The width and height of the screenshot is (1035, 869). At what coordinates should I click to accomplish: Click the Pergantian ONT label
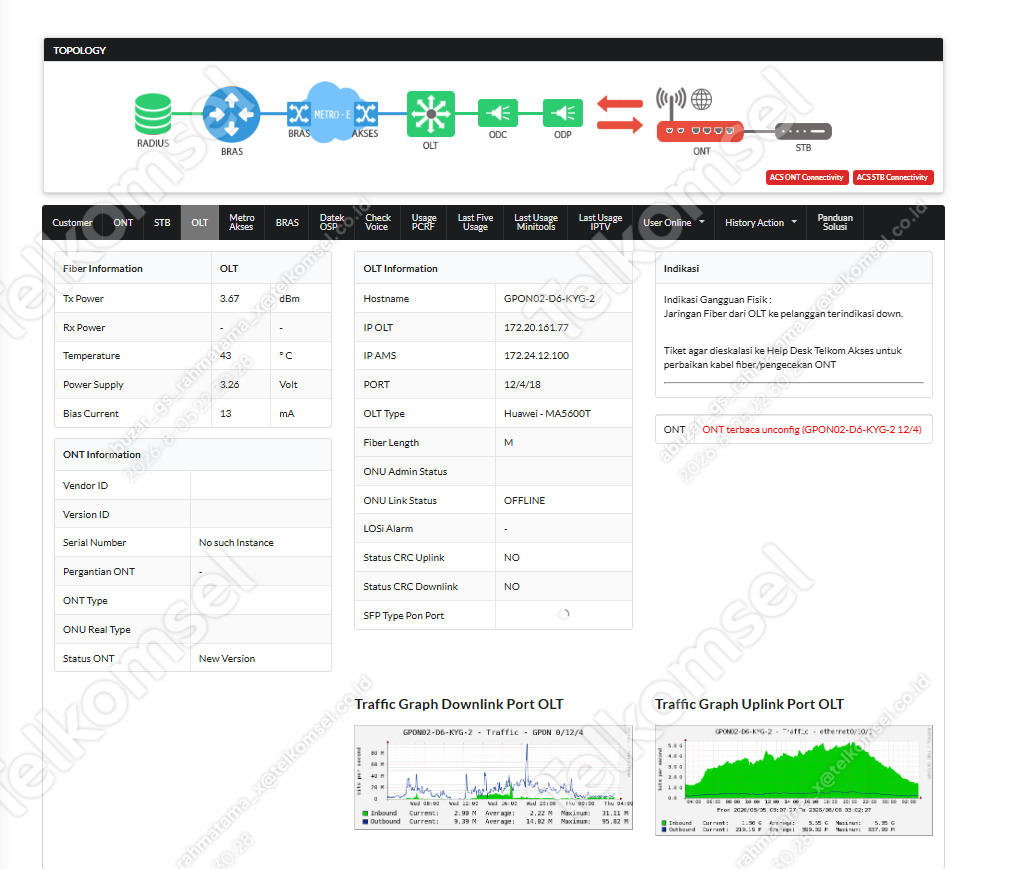tap(99, 572)
